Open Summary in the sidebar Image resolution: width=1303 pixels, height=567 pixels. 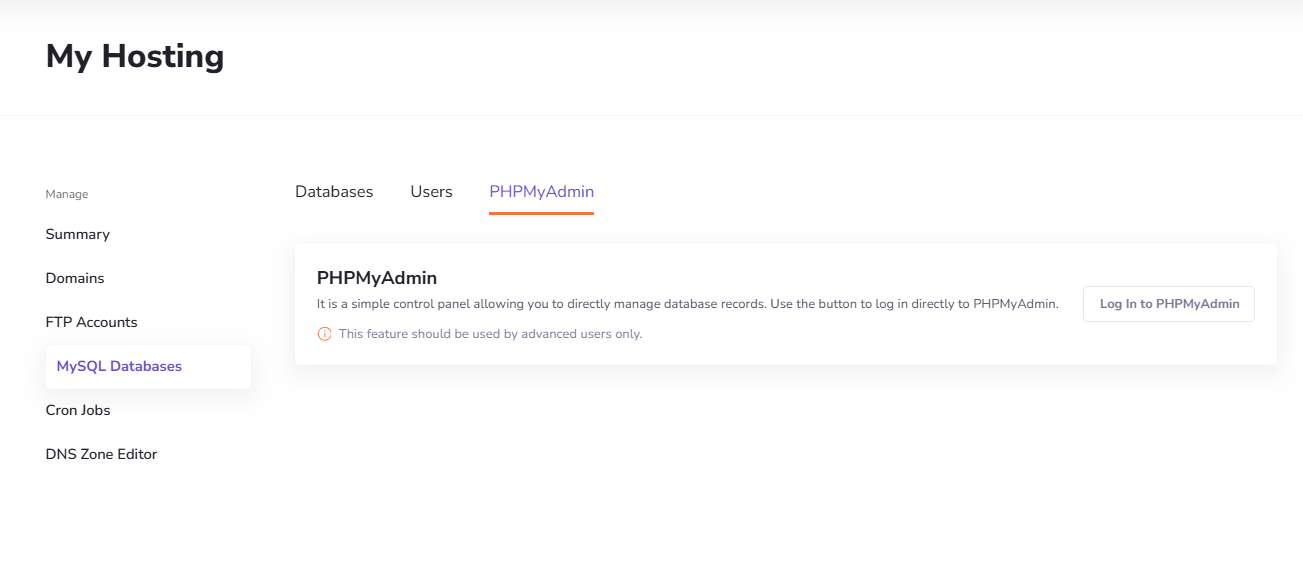(78, 234)
